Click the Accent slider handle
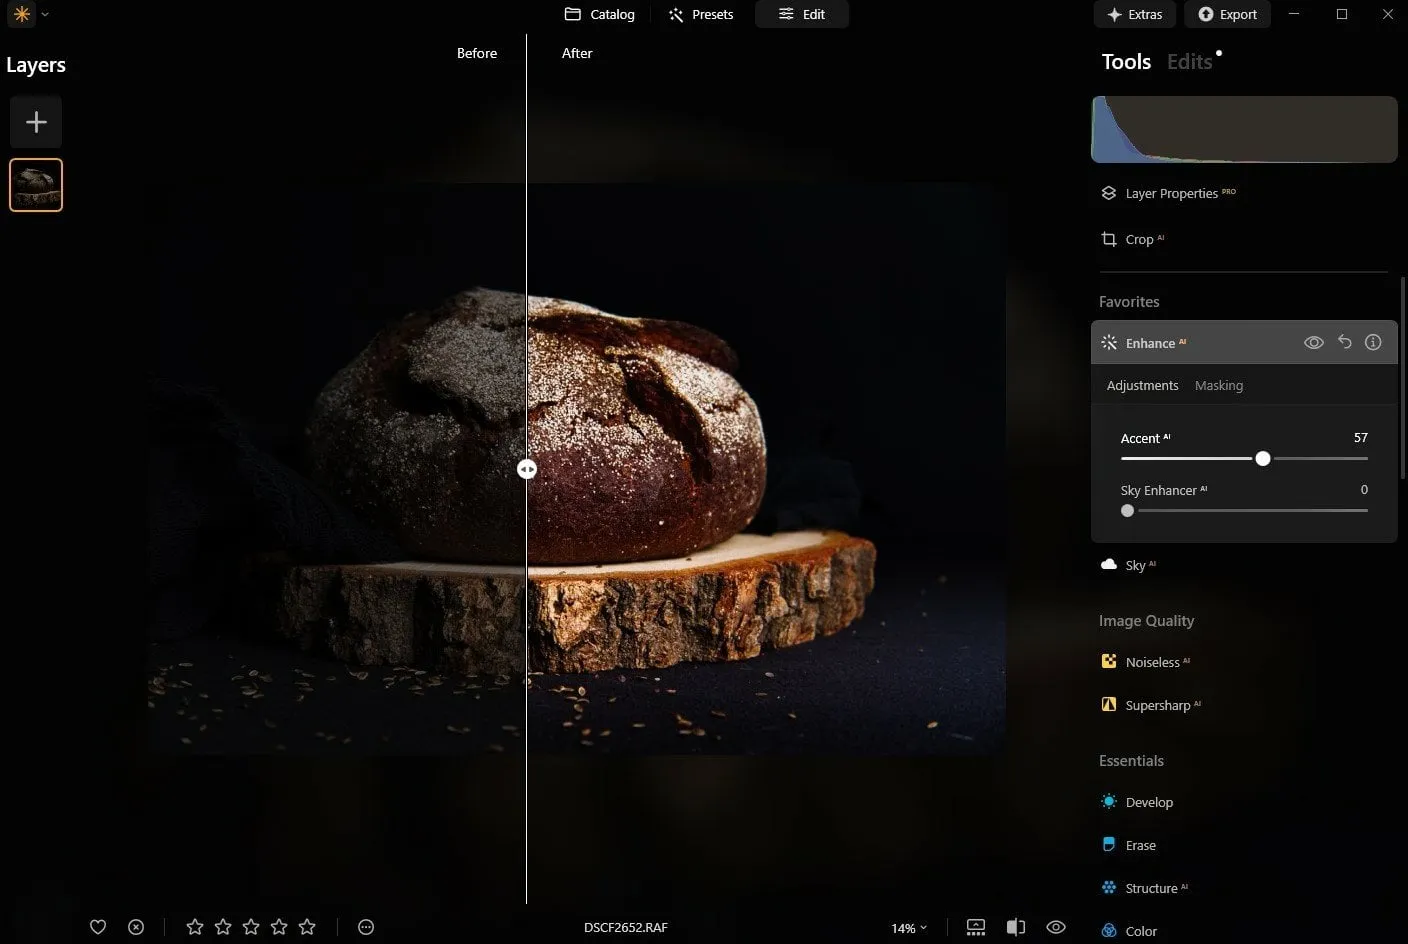This screenshot has height=944, width=1408. tap(1263, 458)
